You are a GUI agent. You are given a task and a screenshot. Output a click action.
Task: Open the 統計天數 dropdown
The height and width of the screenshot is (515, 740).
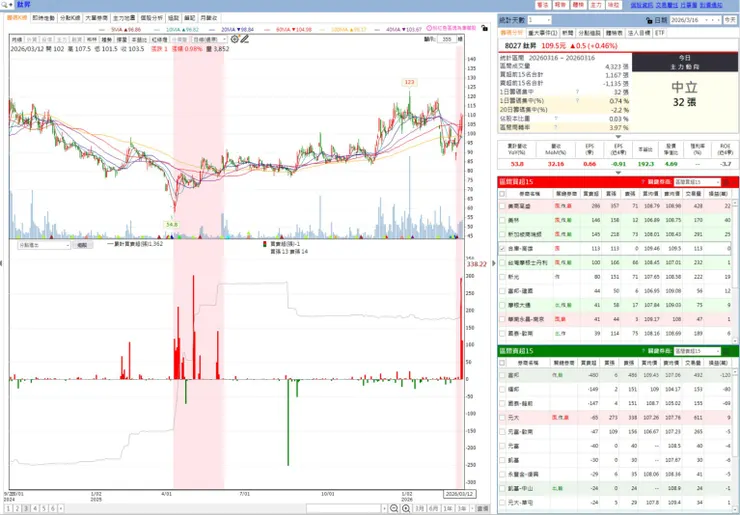pyautogui.click(x=539, y=20)
